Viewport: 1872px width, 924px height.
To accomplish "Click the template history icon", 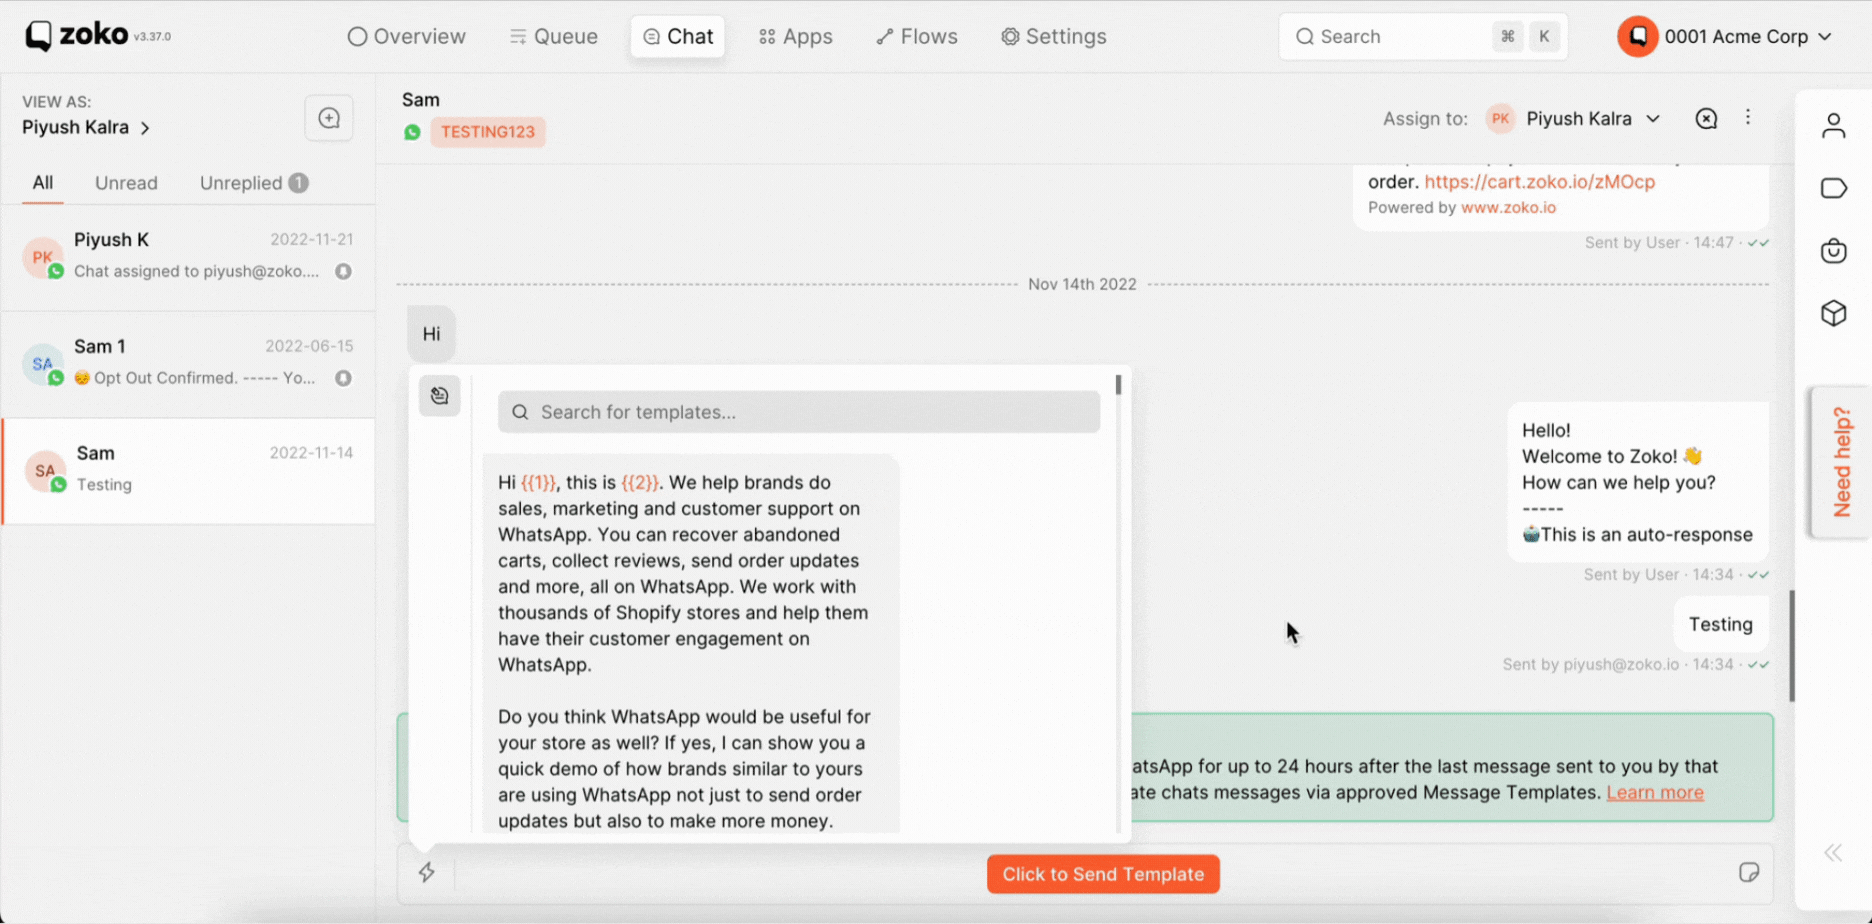I will coord(439,396).
